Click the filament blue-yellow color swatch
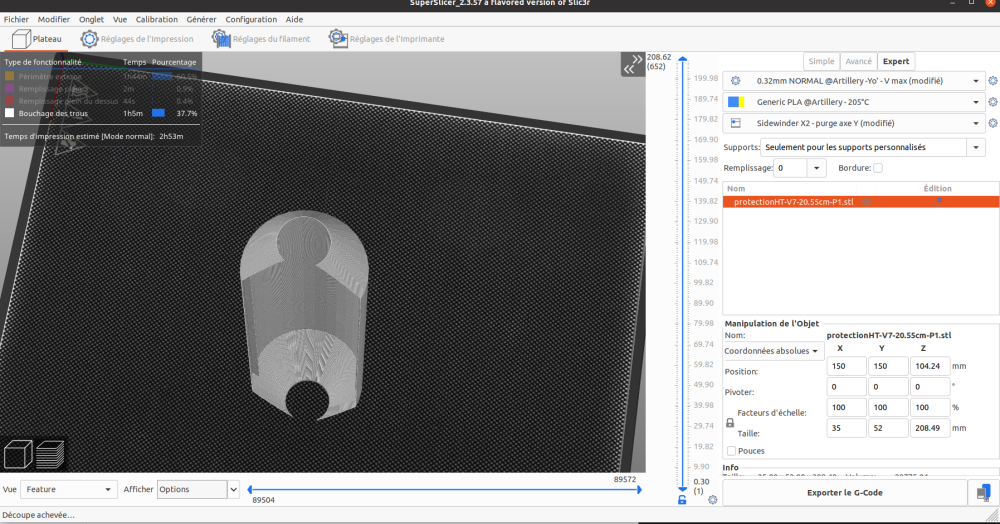 point(736,102)
